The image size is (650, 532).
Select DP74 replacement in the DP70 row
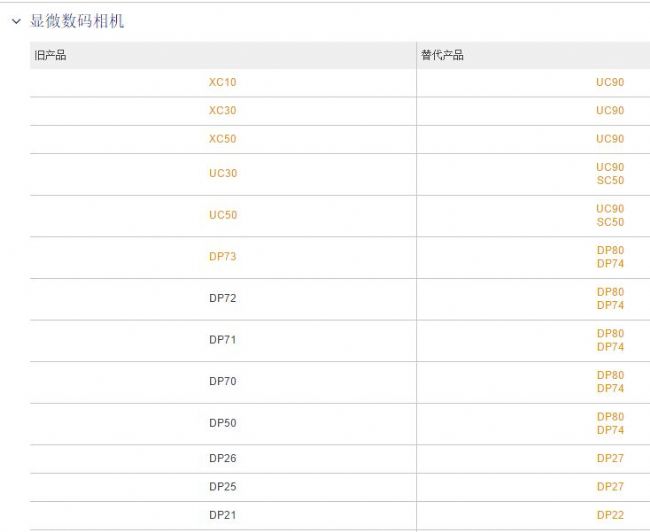(609, 388)
